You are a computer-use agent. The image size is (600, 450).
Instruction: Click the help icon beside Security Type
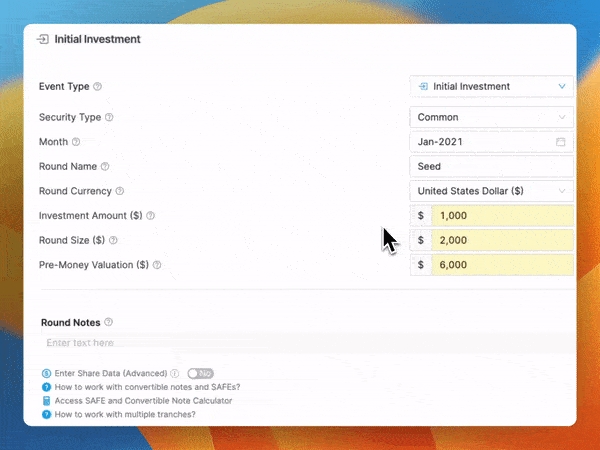tap(109, 118)
